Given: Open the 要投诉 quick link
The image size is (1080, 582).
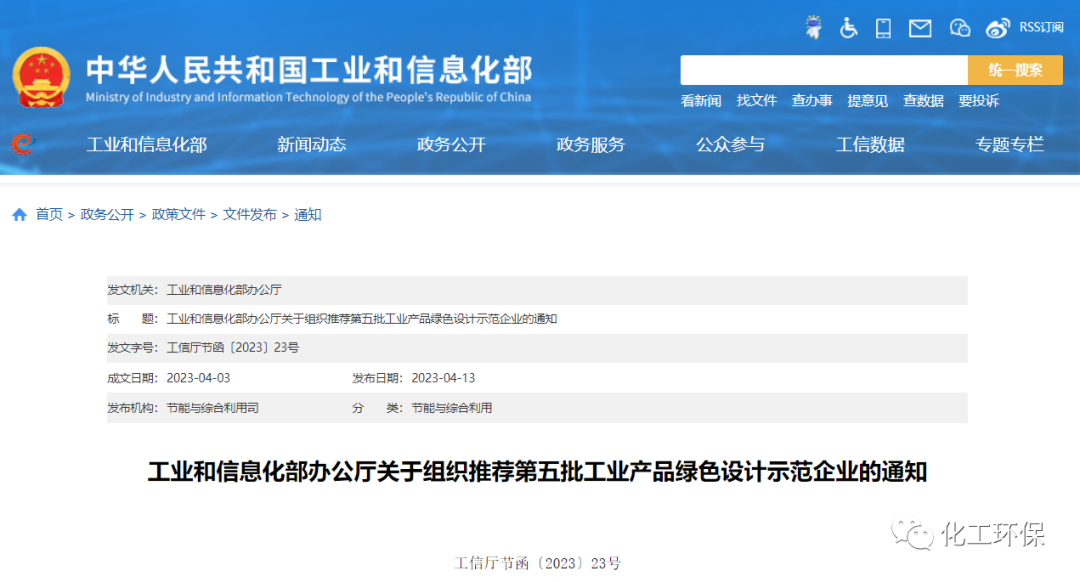Looking at the screenshot, I should coord(978,101).
